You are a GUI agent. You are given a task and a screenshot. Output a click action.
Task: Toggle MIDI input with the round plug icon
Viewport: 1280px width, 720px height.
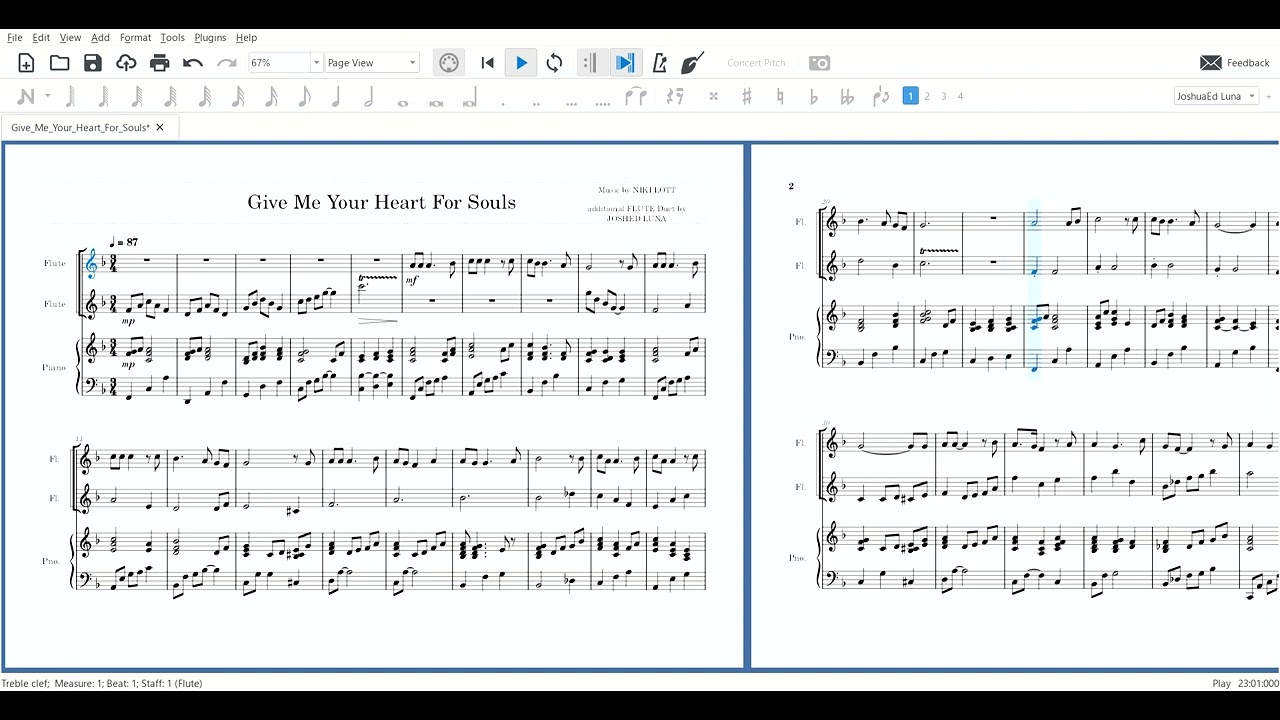pos(449,63)
